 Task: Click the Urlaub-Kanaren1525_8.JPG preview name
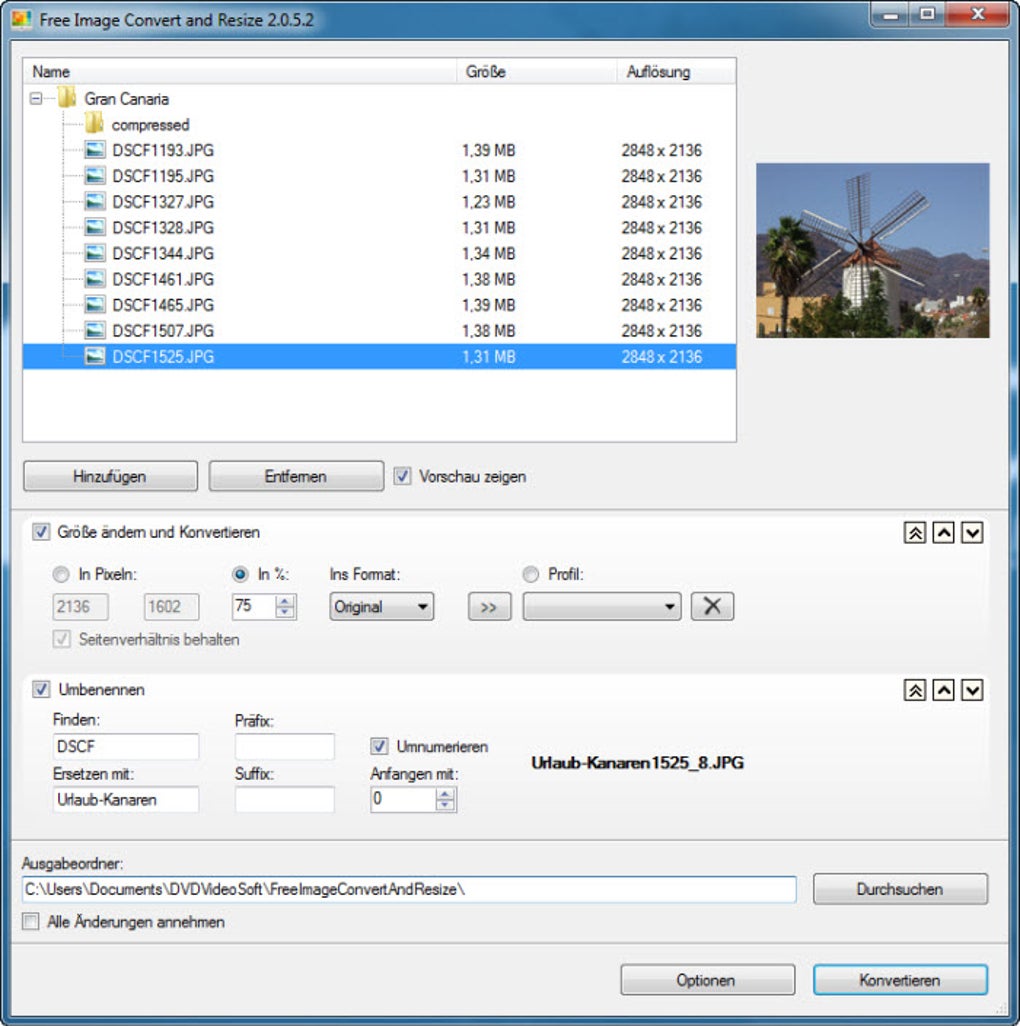[637, 762]
